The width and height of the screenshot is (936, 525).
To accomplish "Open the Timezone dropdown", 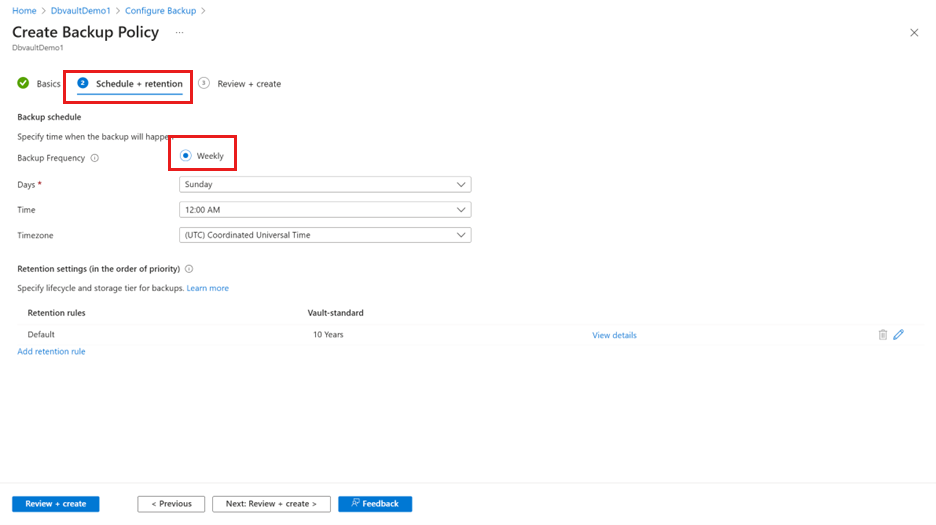I will tap(325, 235).
